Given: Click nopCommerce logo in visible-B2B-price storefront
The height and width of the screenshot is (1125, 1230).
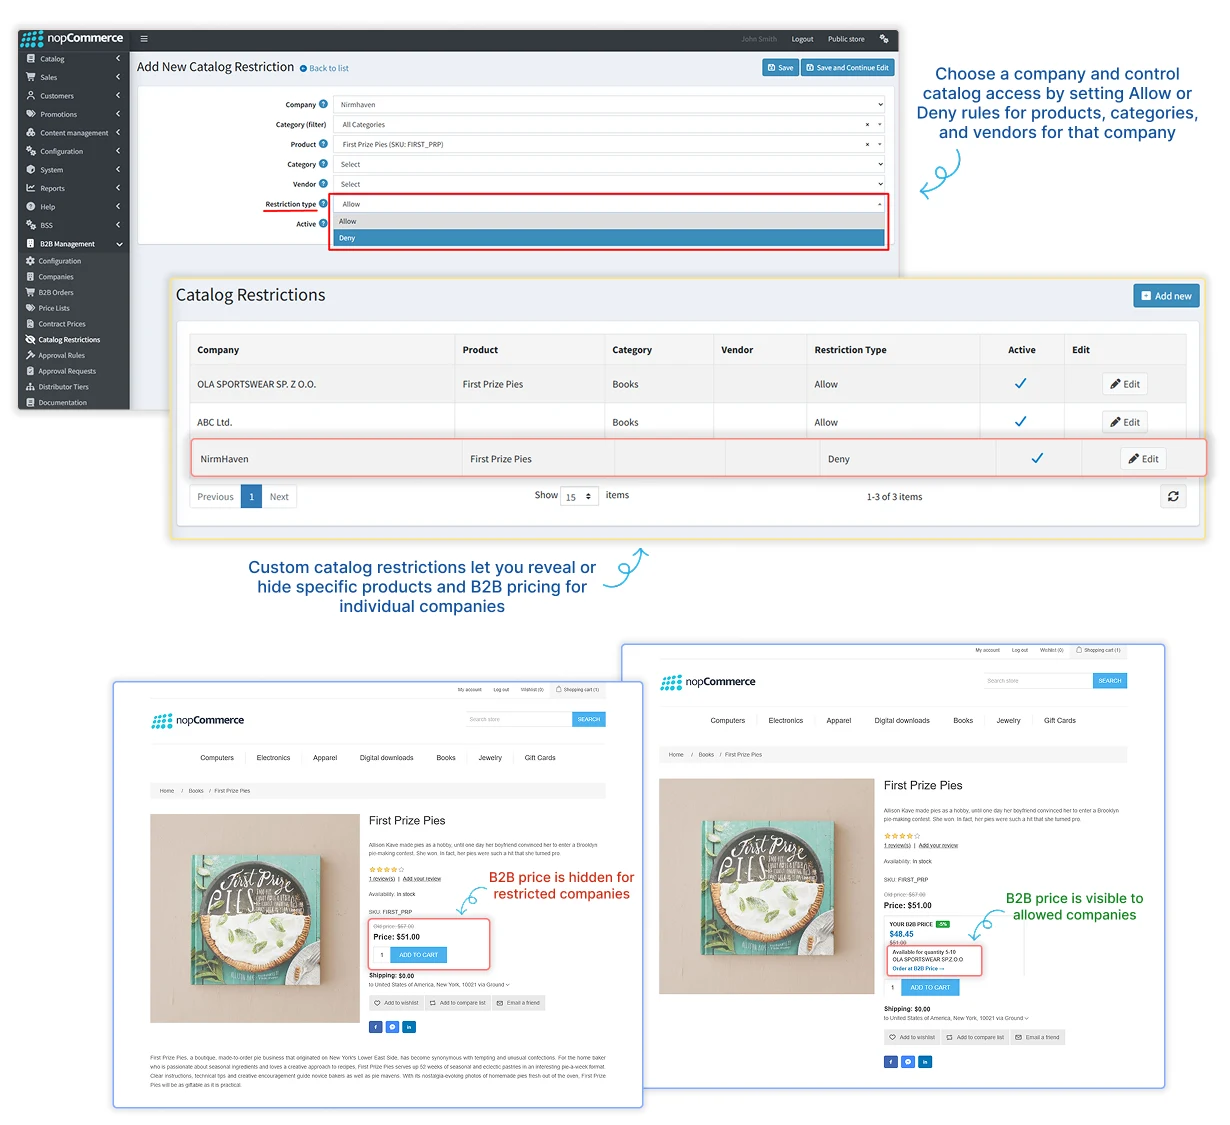Looking at the screenshot, I should pyautogui.click(x=708, y=682).
